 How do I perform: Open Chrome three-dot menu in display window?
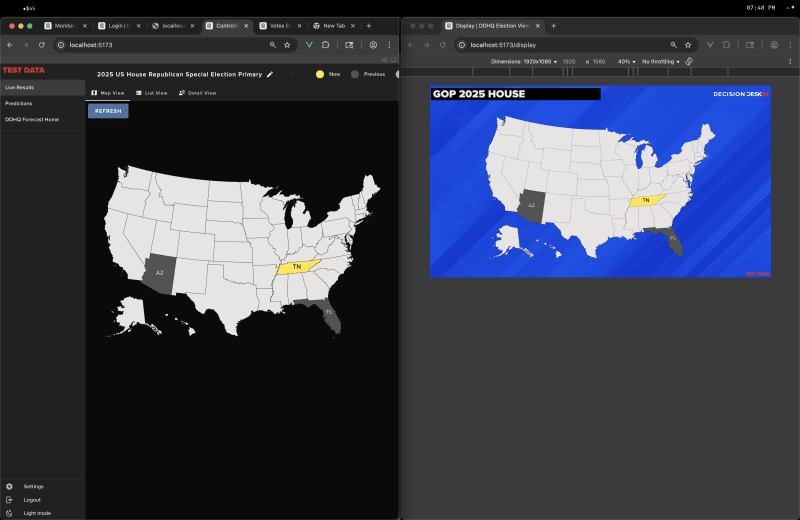click(790, 45)
